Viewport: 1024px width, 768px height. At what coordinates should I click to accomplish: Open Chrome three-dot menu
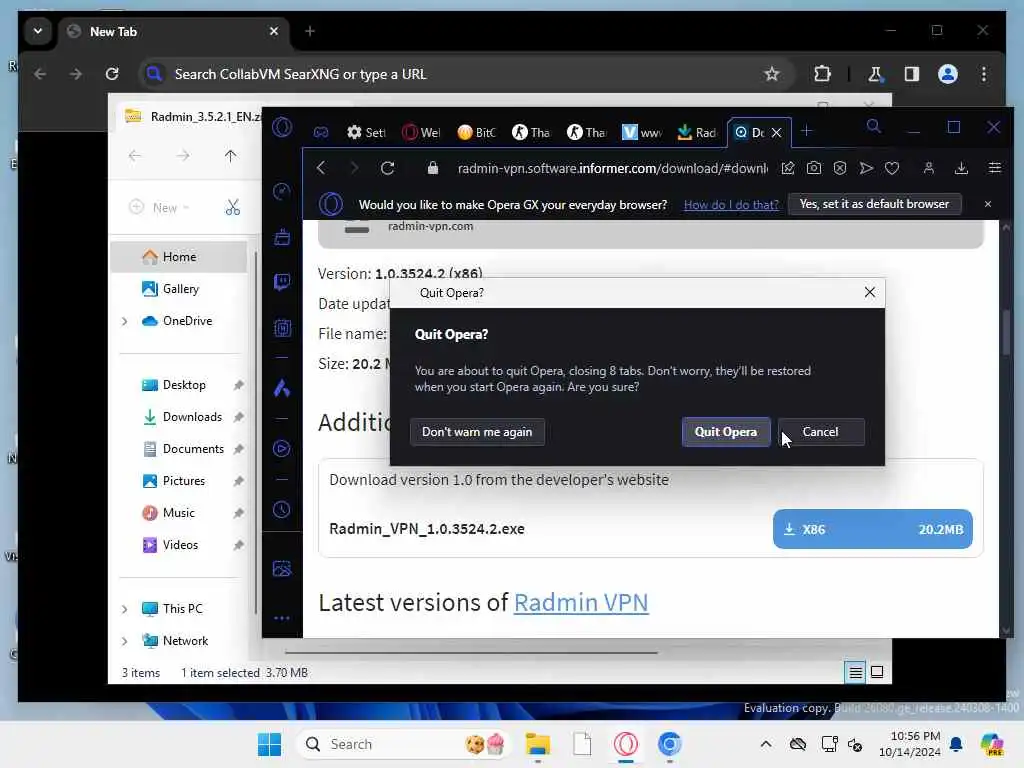tap(984, 74)
